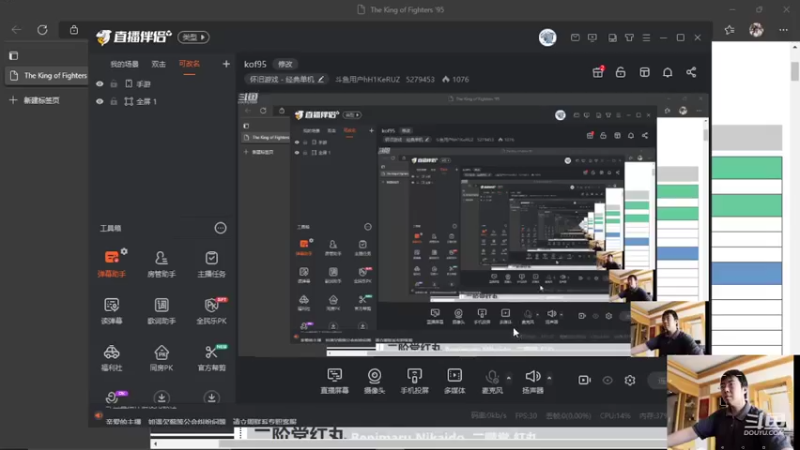
Task: Toggle lock on the 全屏 1 source row
Action: [x=114, y=102]
